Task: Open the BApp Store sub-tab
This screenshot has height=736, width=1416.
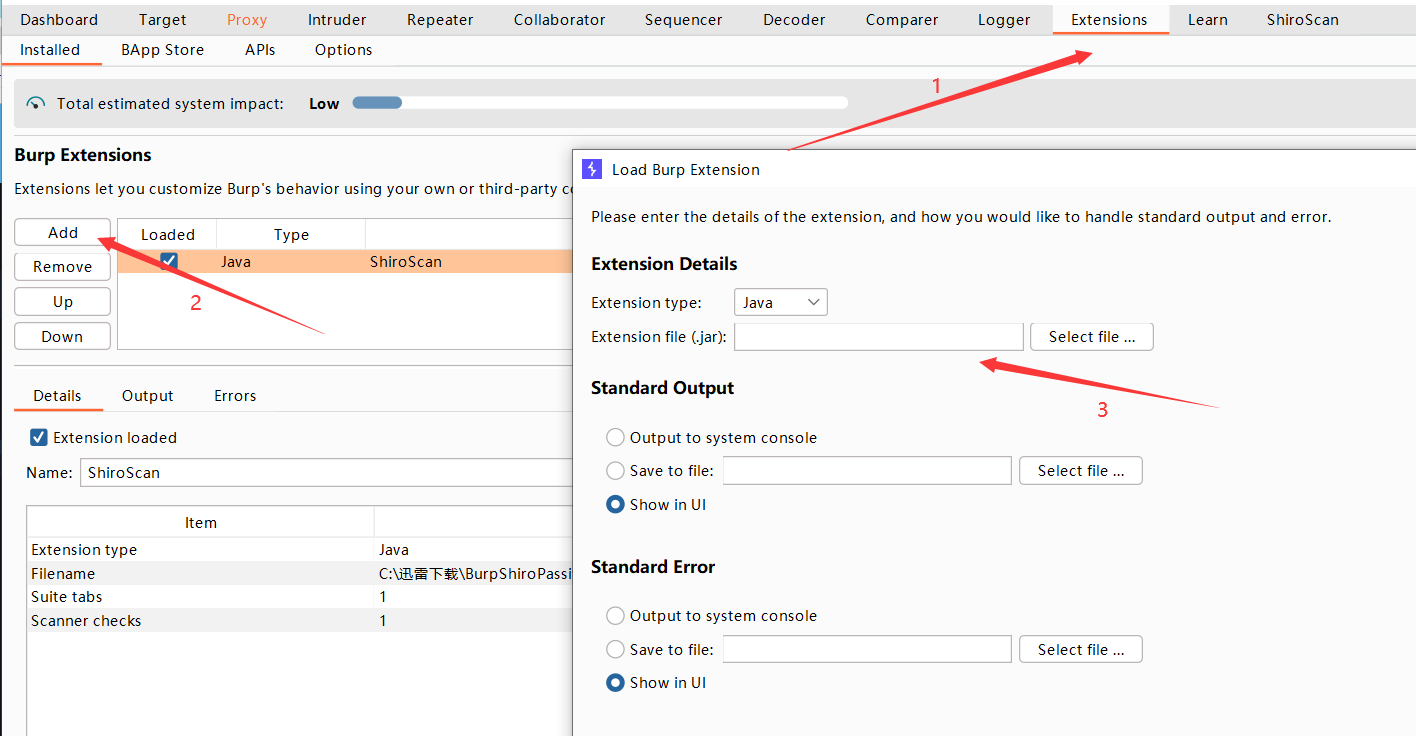Action: point(162,49)
